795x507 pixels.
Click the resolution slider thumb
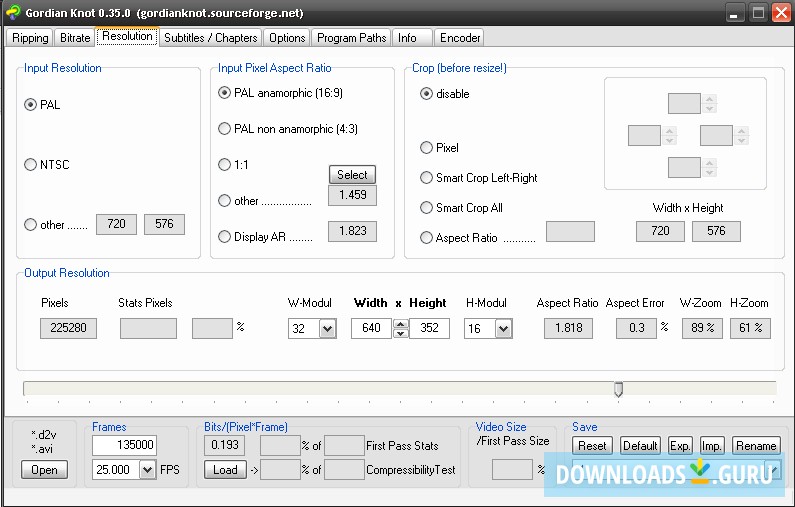coord(619,389)
